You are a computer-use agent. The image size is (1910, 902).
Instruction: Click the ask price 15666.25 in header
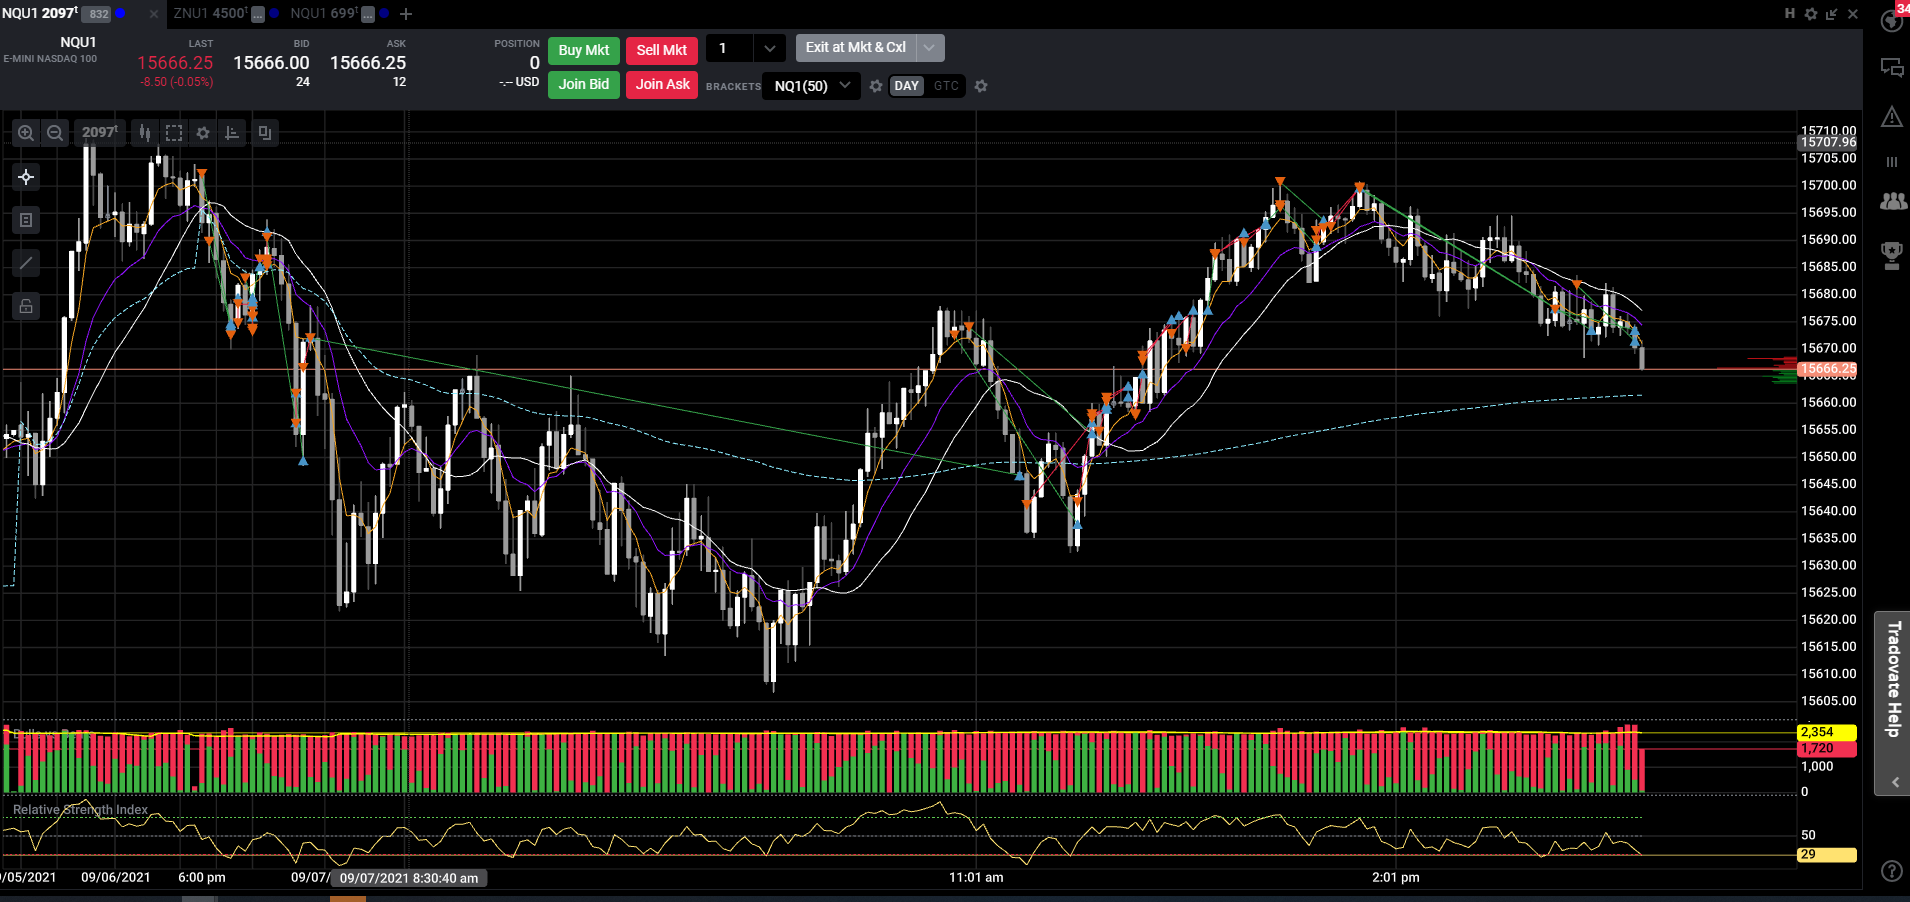(x=368, y=63)
